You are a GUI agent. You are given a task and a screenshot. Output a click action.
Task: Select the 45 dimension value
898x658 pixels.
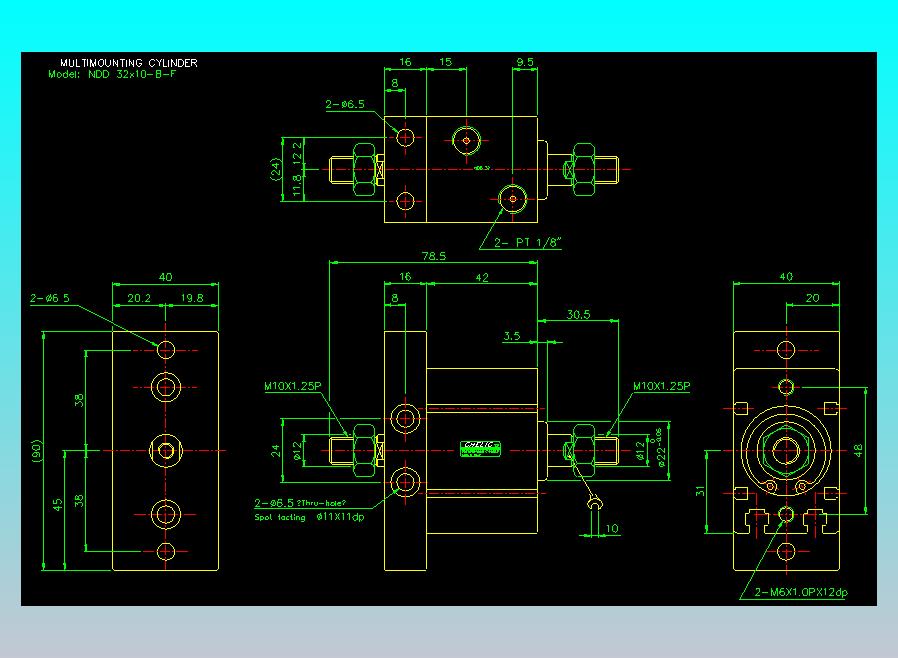(x=57, y=505)
